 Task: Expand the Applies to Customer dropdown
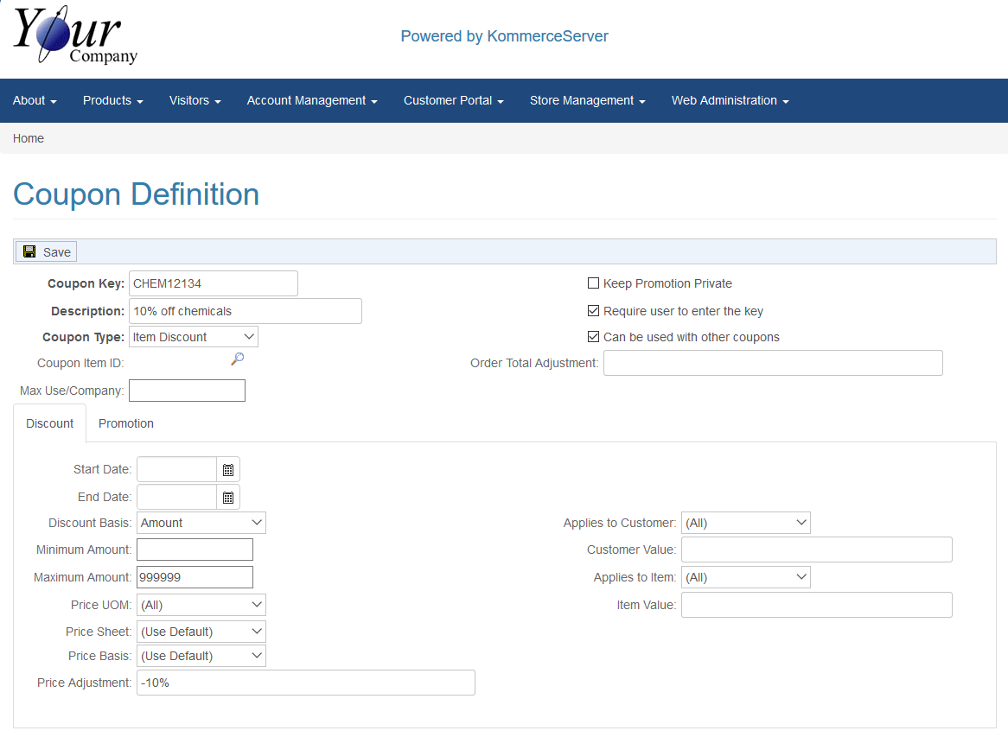coord(745,523)
